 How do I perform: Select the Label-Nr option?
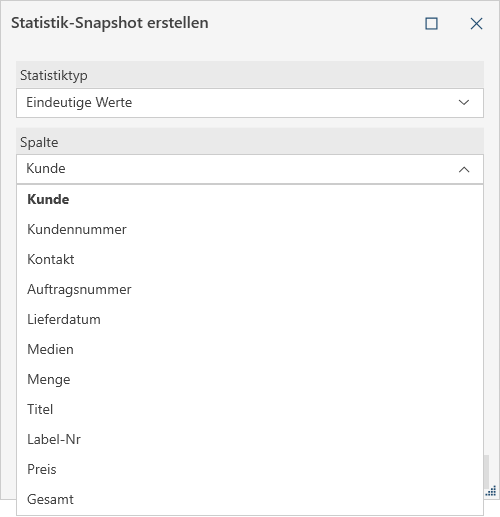[250, 439]
